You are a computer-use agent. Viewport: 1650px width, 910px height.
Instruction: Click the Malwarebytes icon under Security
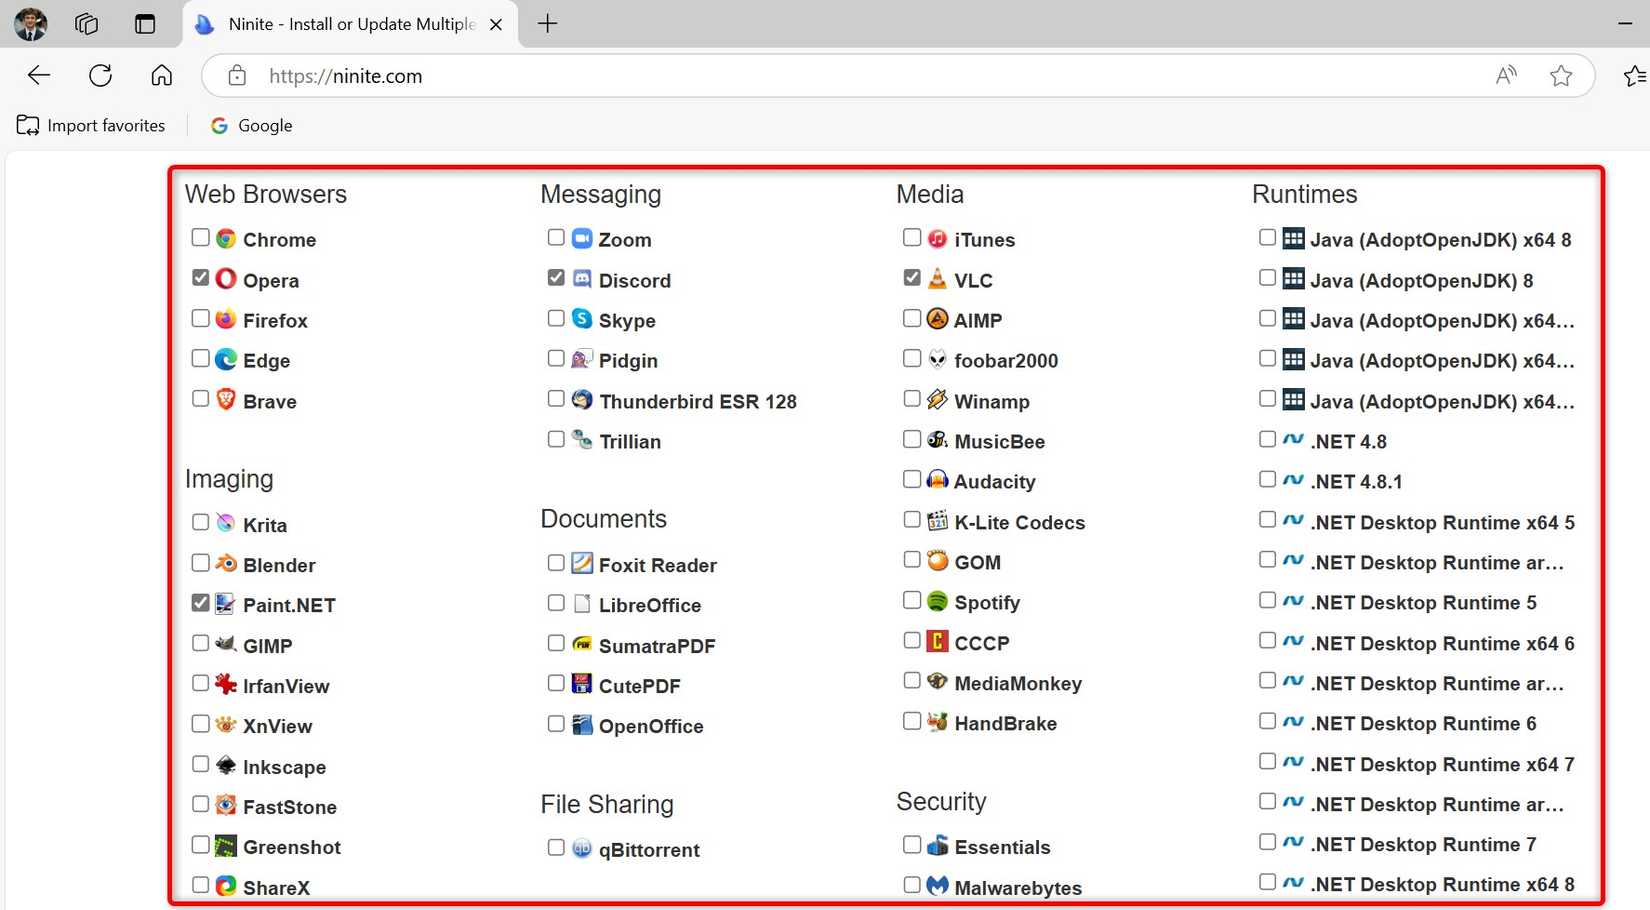tap(937, 887)
